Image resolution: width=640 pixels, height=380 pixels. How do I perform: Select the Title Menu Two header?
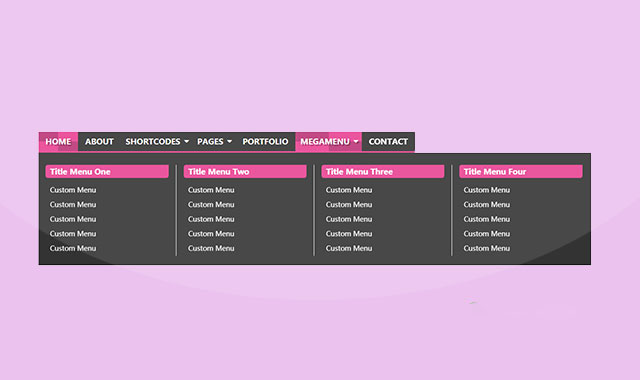tap(245, 171)
